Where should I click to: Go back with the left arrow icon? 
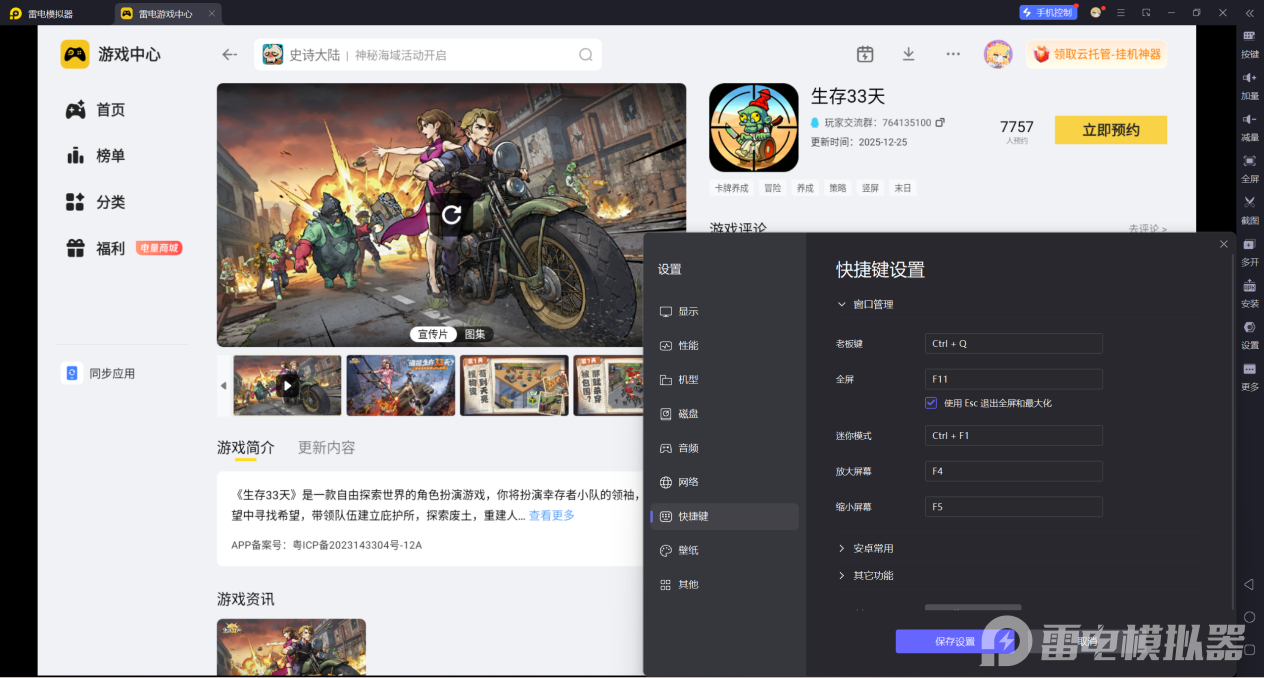pos(230,55)
